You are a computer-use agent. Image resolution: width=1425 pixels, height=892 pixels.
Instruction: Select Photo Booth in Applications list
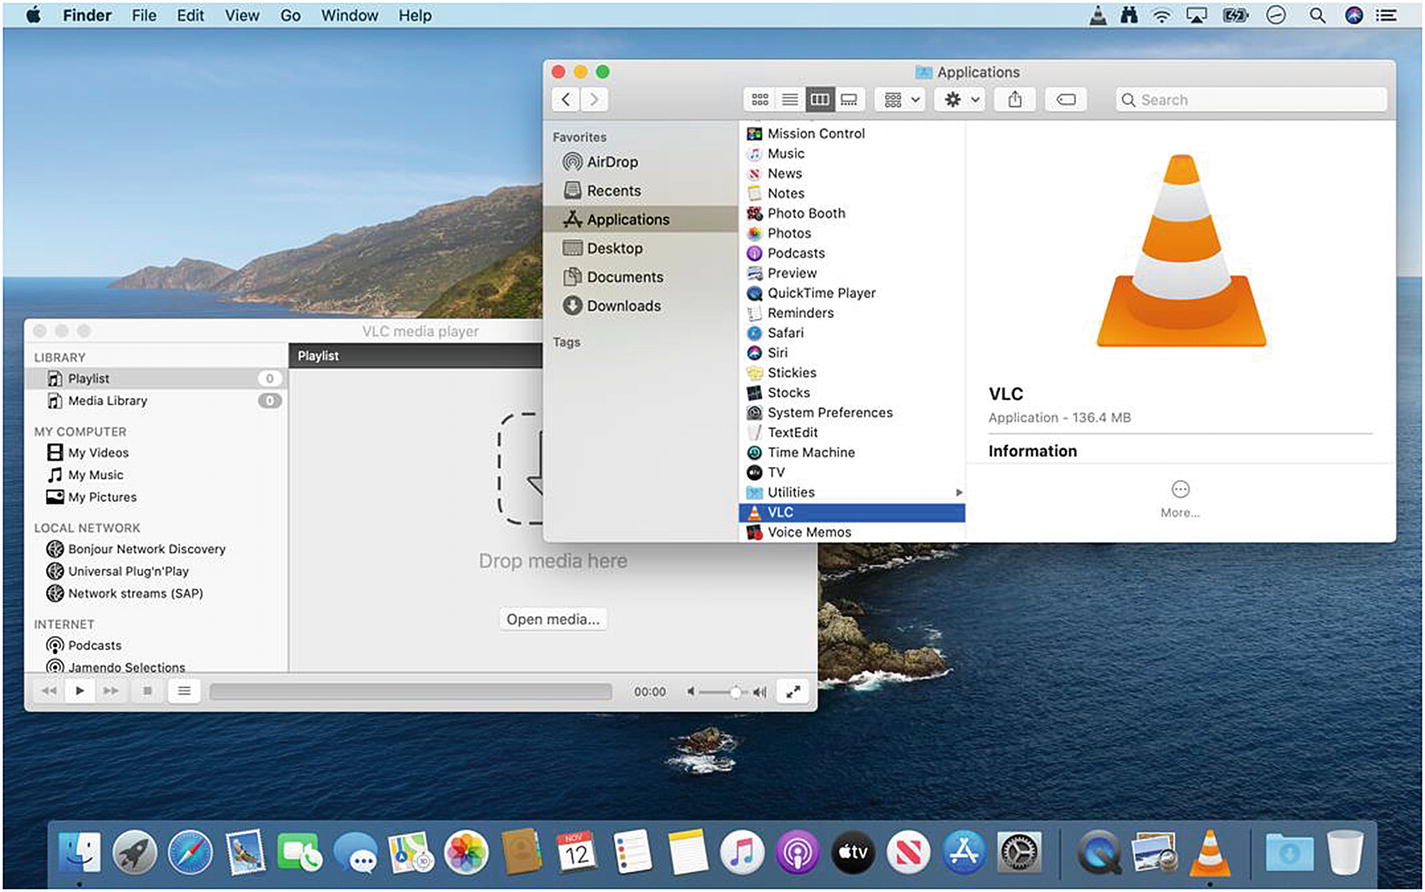click(x=853, y=213)
